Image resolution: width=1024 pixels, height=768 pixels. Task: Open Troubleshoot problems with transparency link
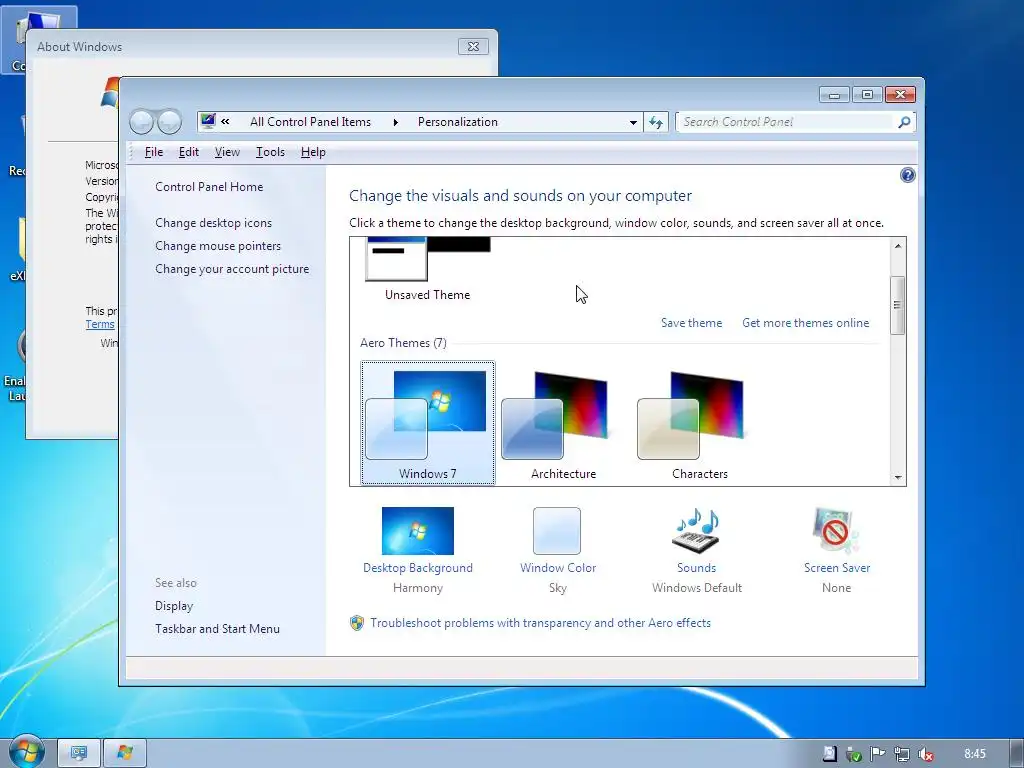coord(540,623)
